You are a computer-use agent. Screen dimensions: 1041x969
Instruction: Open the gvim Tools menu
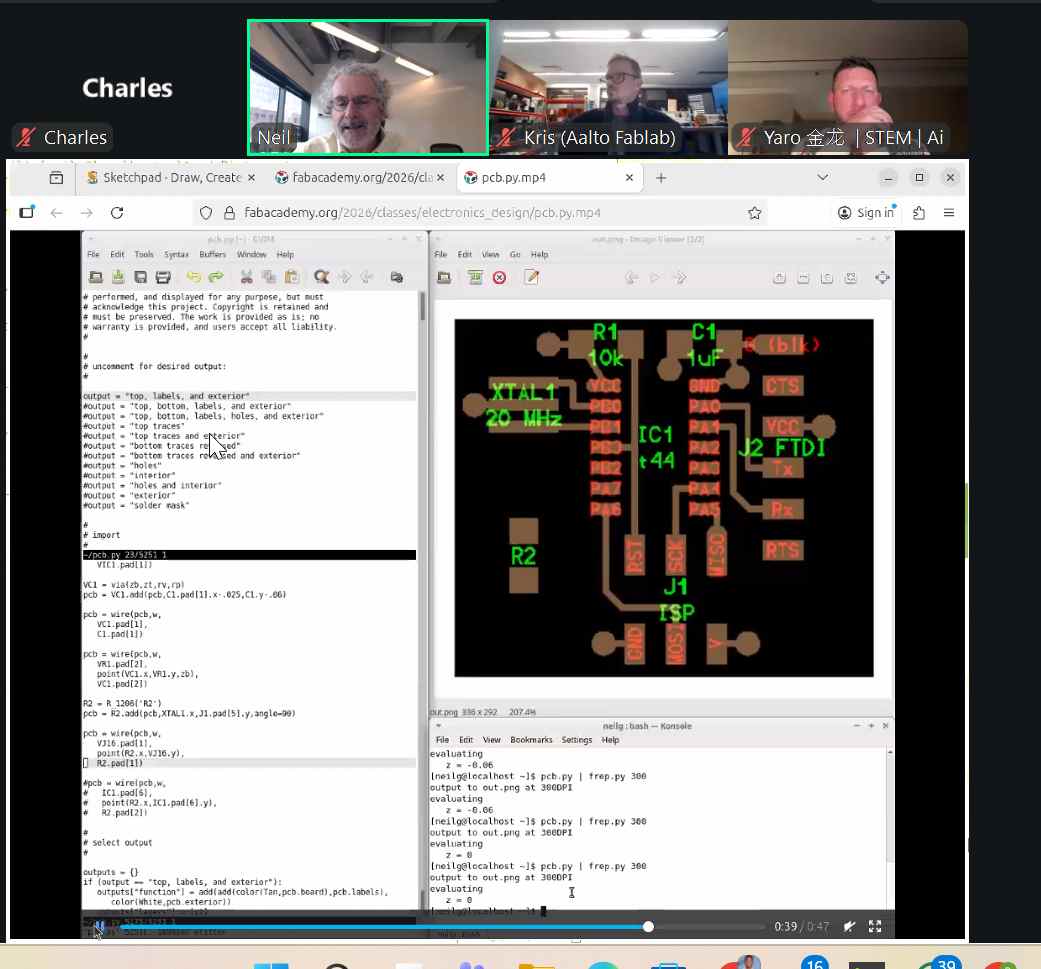143,254
